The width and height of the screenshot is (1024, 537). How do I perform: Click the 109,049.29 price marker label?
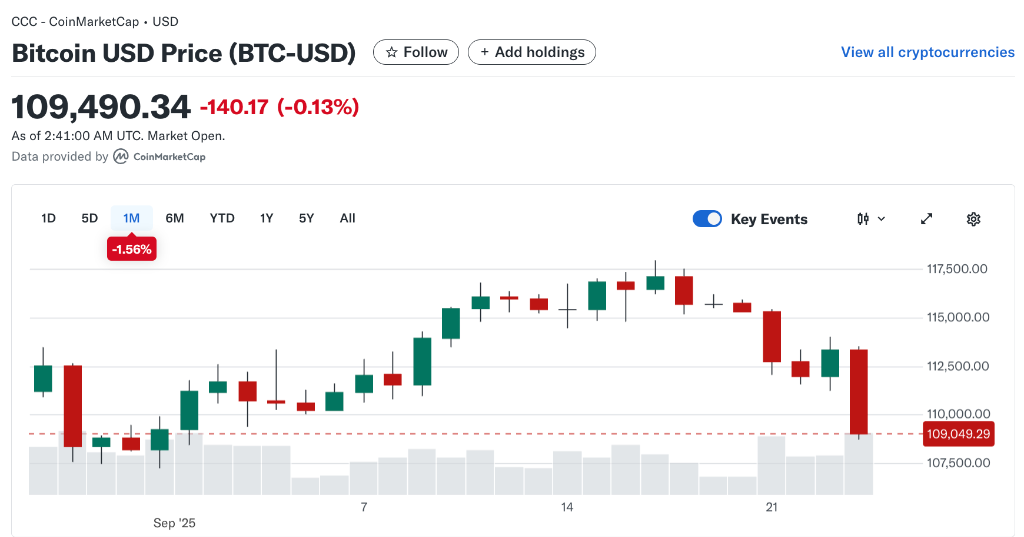point(958,434)
